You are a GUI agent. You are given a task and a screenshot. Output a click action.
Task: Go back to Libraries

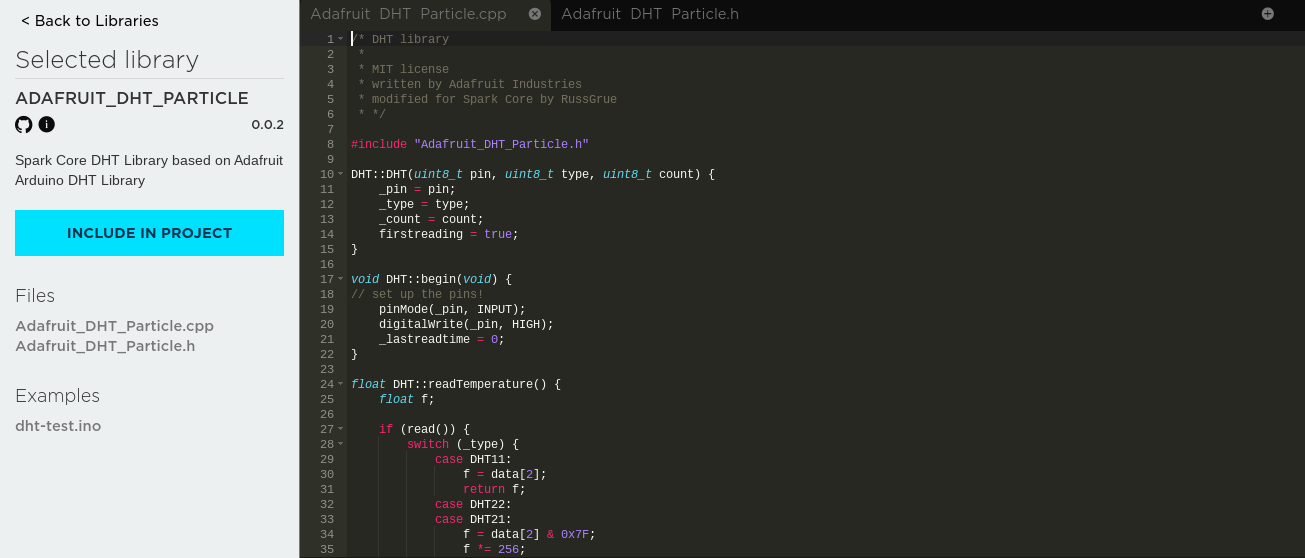[89, 21]
